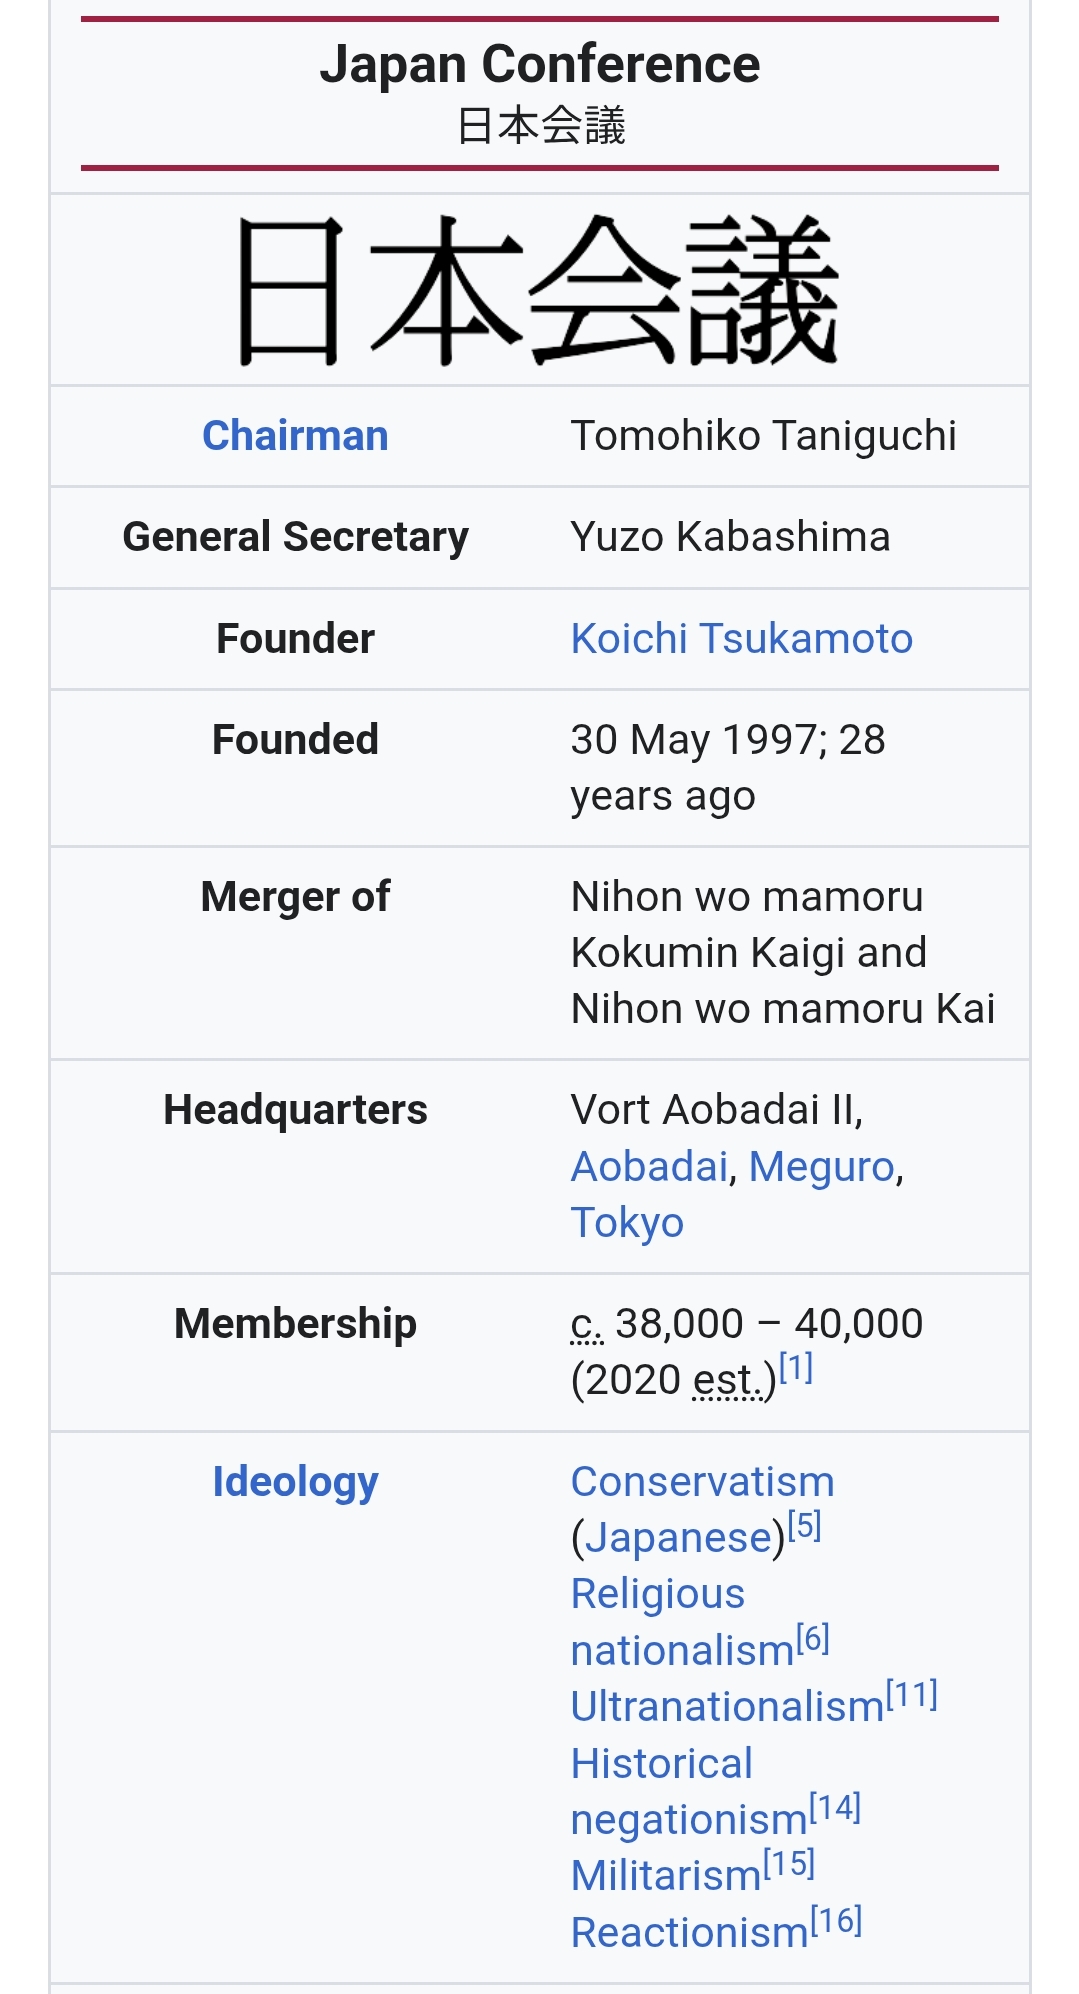Click the Ideology label link
The image size is (1079, 1994).
(295, 1482)
